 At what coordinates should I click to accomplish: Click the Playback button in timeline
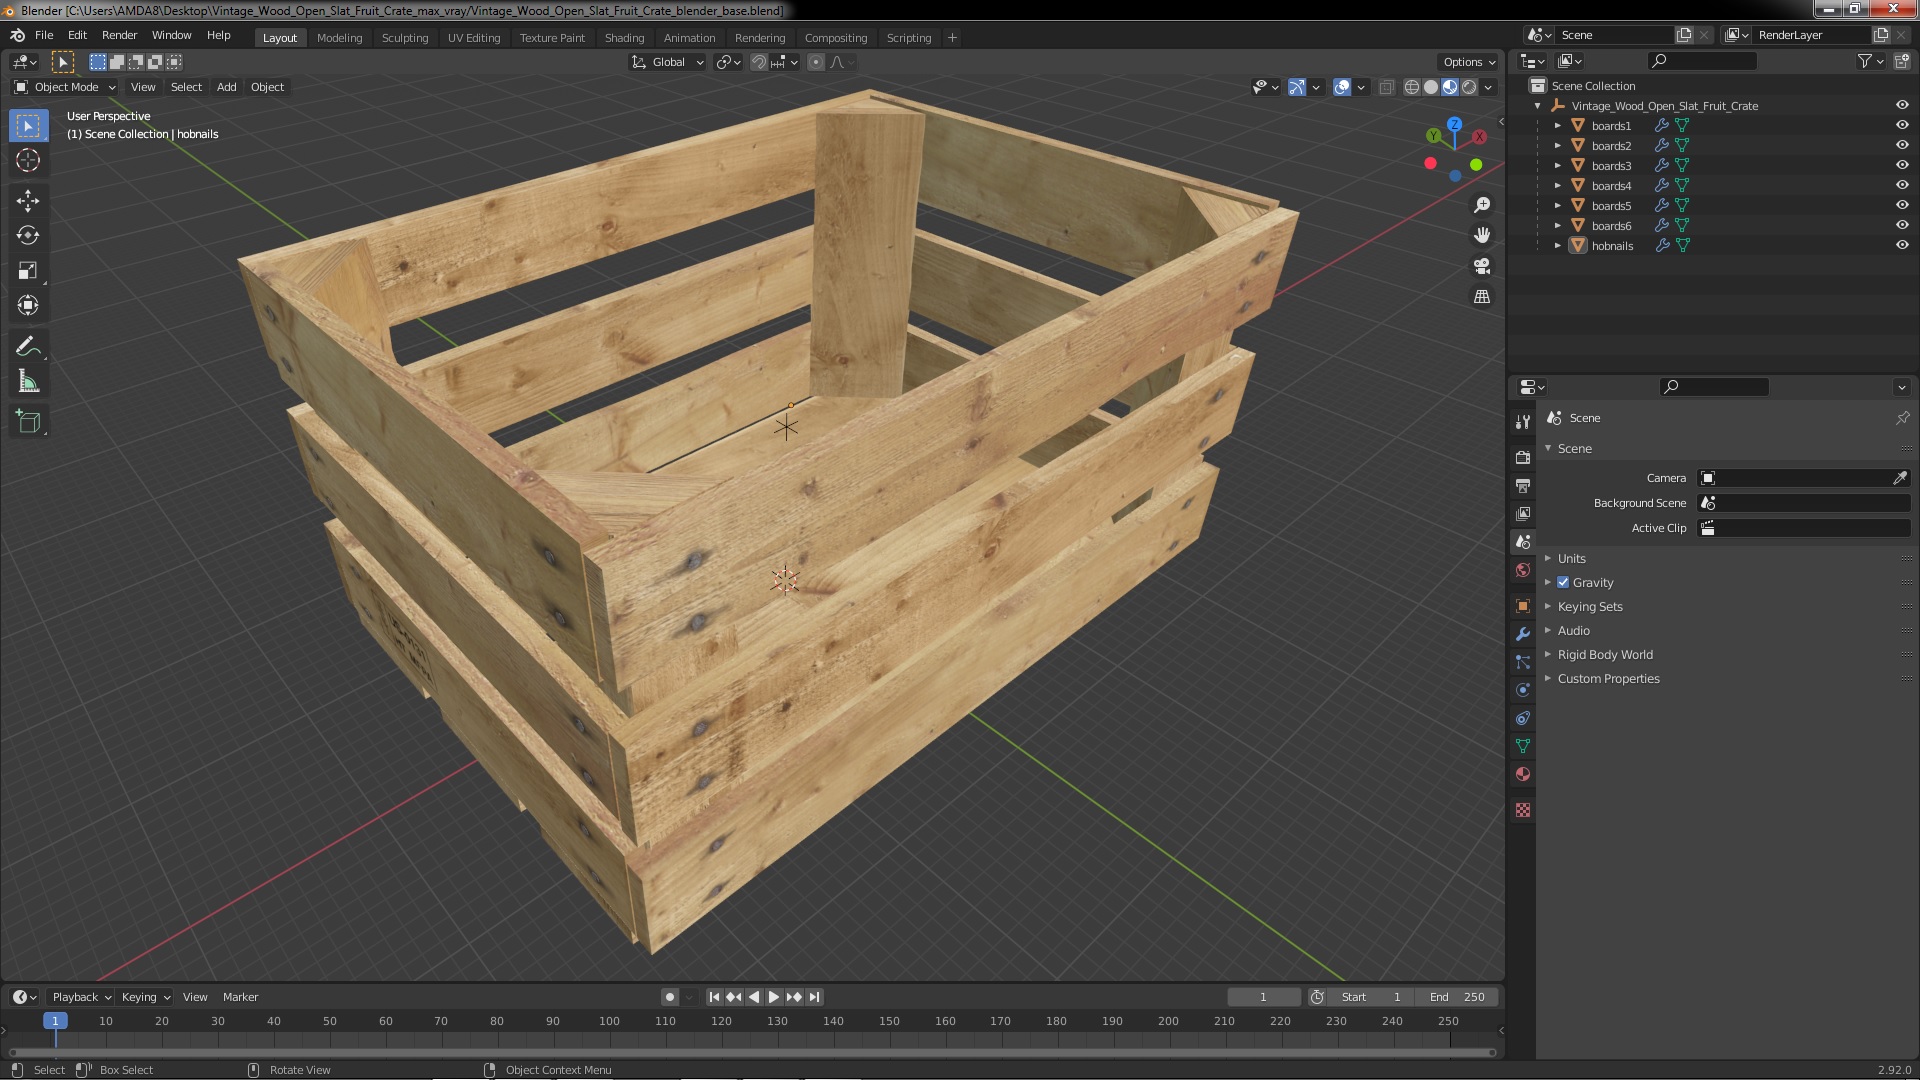(81, 997)
